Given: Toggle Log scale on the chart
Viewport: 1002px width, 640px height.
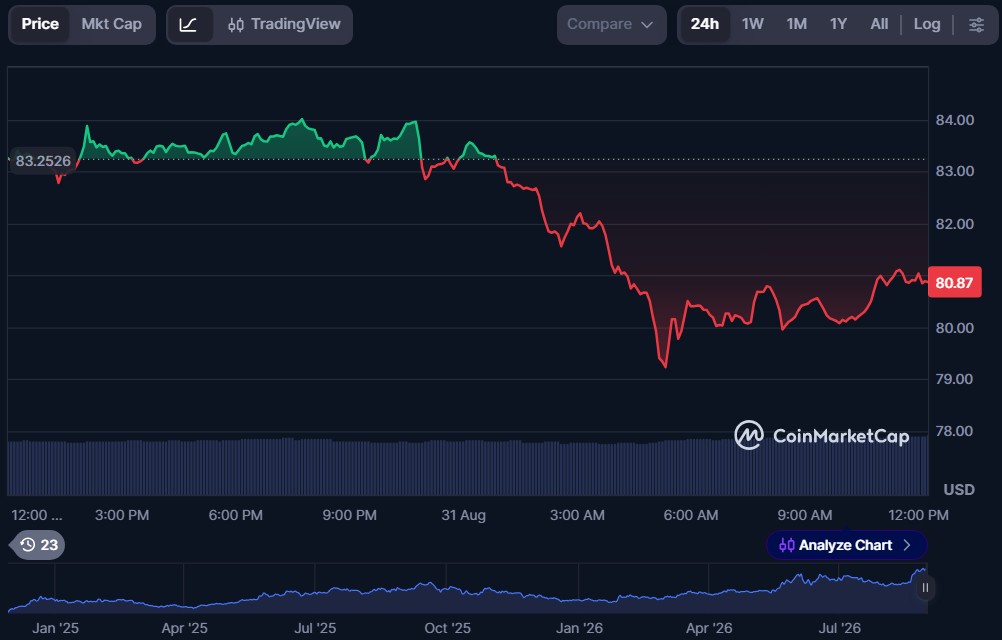Looking at the screenshot, I should pos(927,24).
